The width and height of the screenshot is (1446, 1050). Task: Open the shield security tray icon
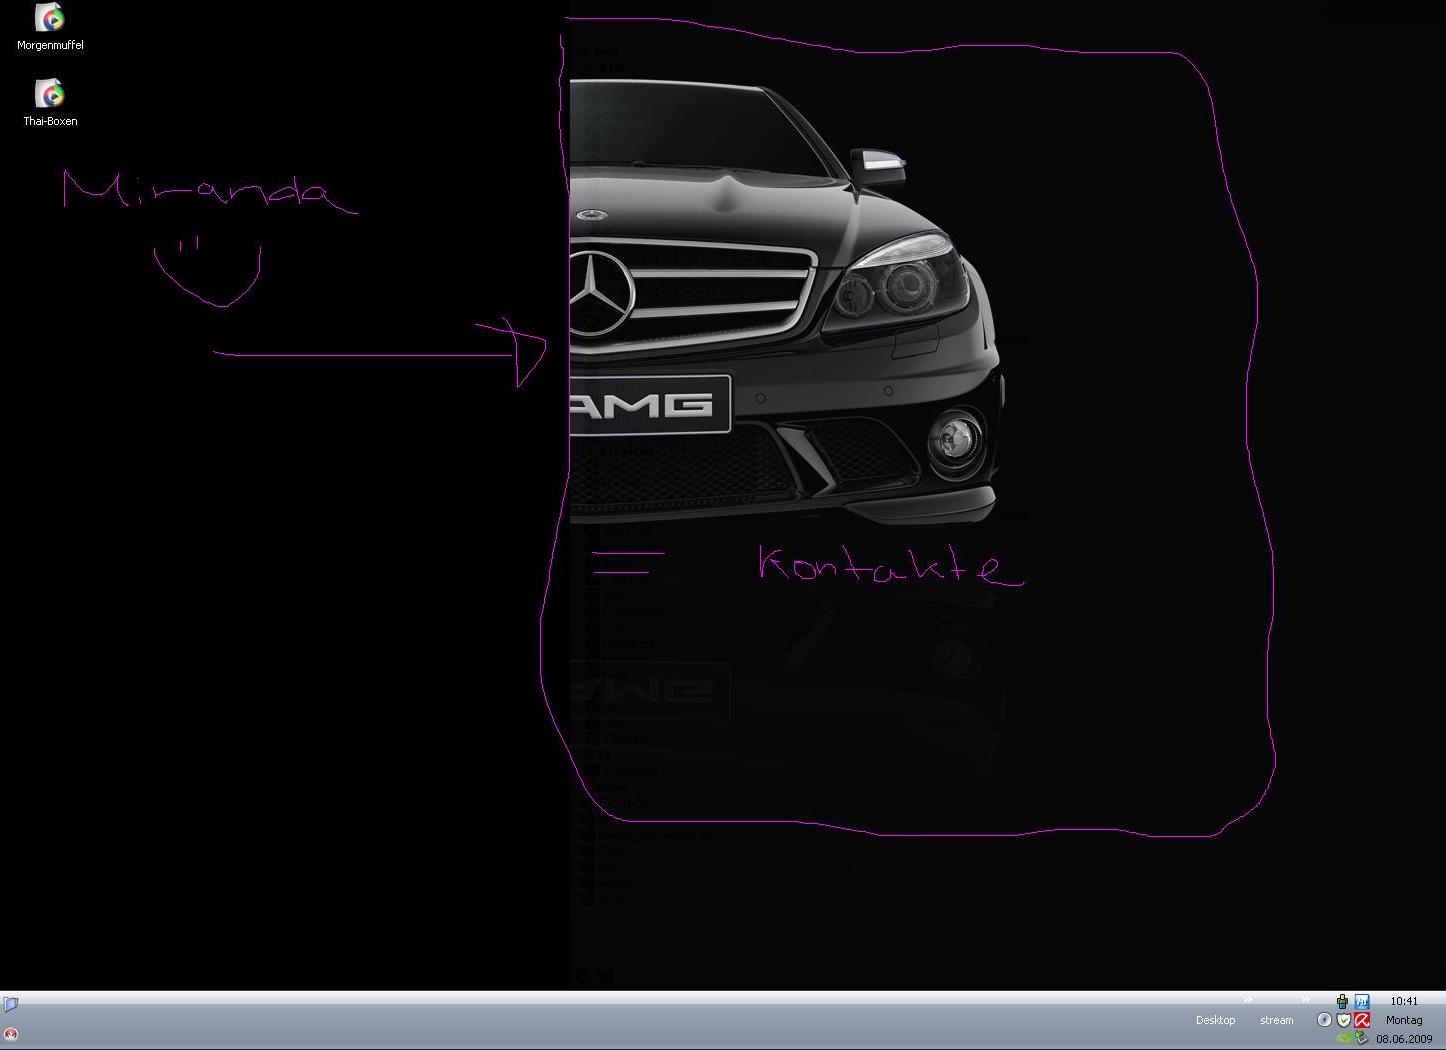(1344, 1020)
